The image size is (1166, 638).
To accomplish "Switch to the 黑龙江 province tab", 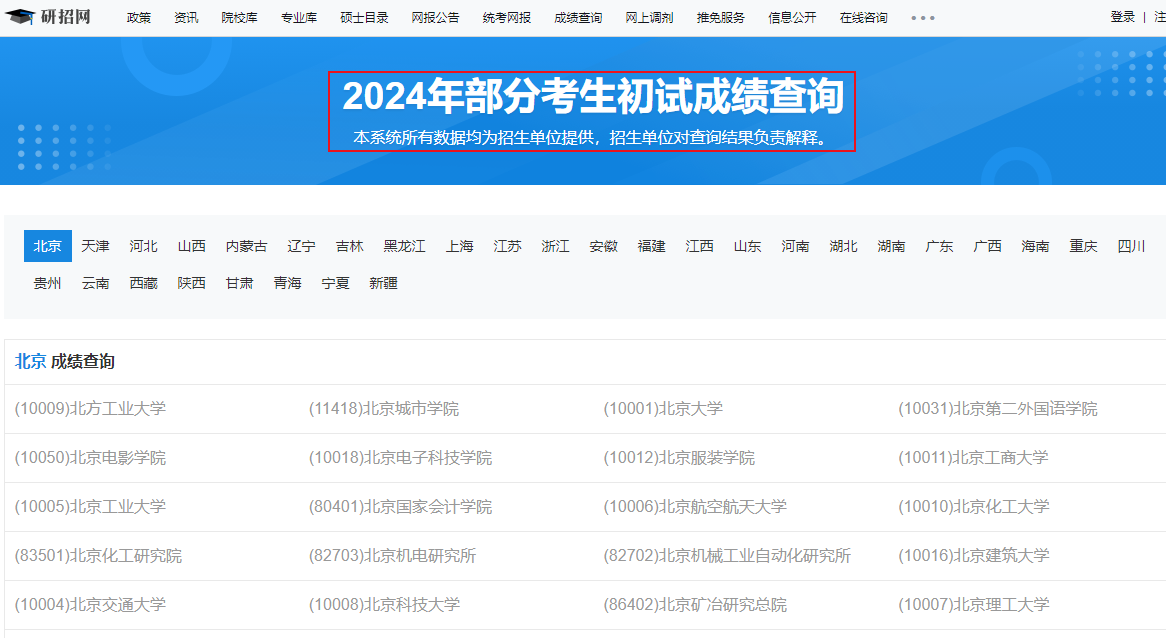I will click(404, 246).
